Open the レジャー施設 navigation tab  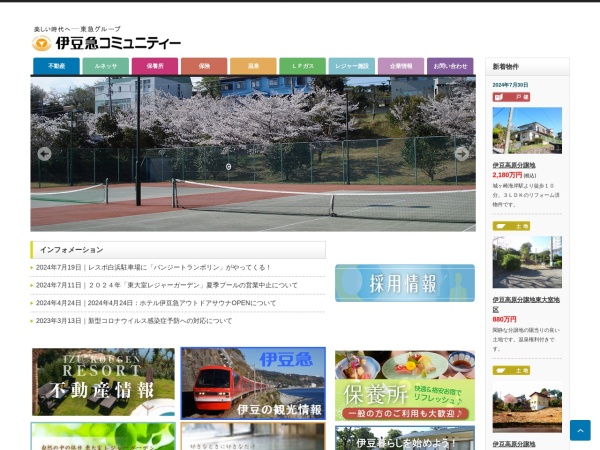[352, 66]
